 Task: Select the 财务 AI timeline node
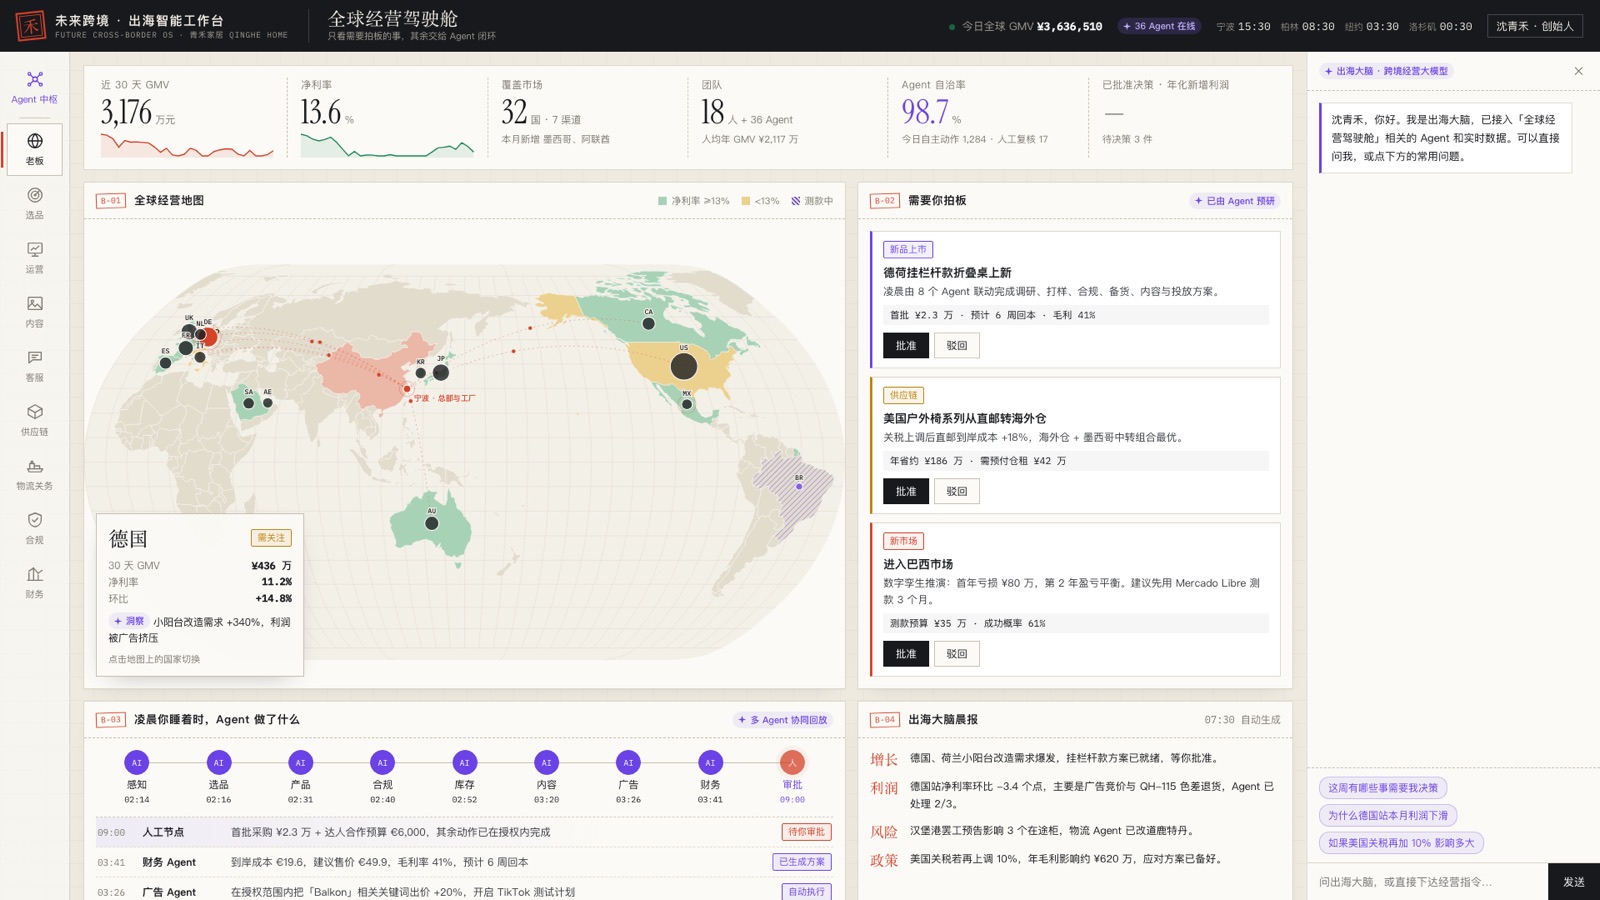tap(710, 762)
